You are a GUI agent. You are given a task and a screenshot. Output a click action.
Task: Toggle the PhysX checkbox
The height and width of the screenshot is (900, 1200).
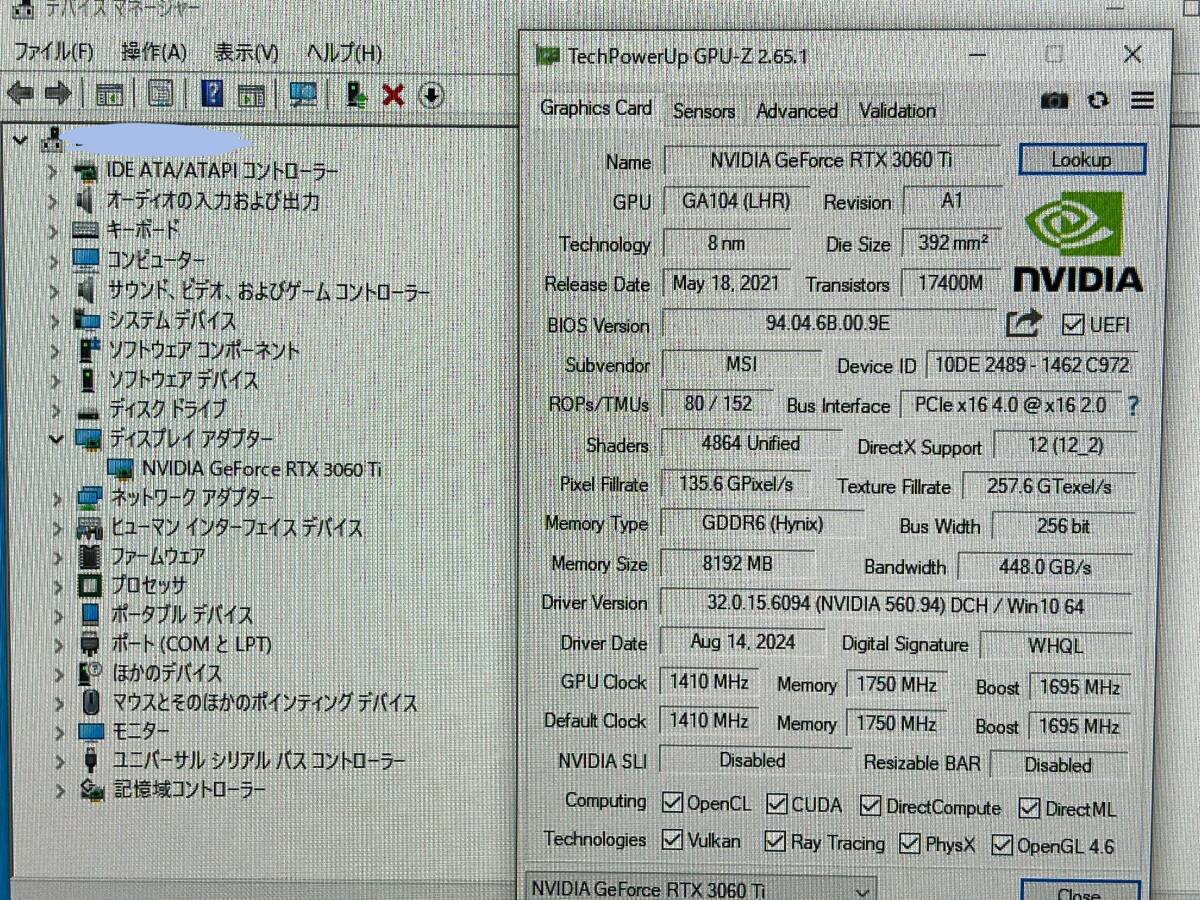point(909,844)
